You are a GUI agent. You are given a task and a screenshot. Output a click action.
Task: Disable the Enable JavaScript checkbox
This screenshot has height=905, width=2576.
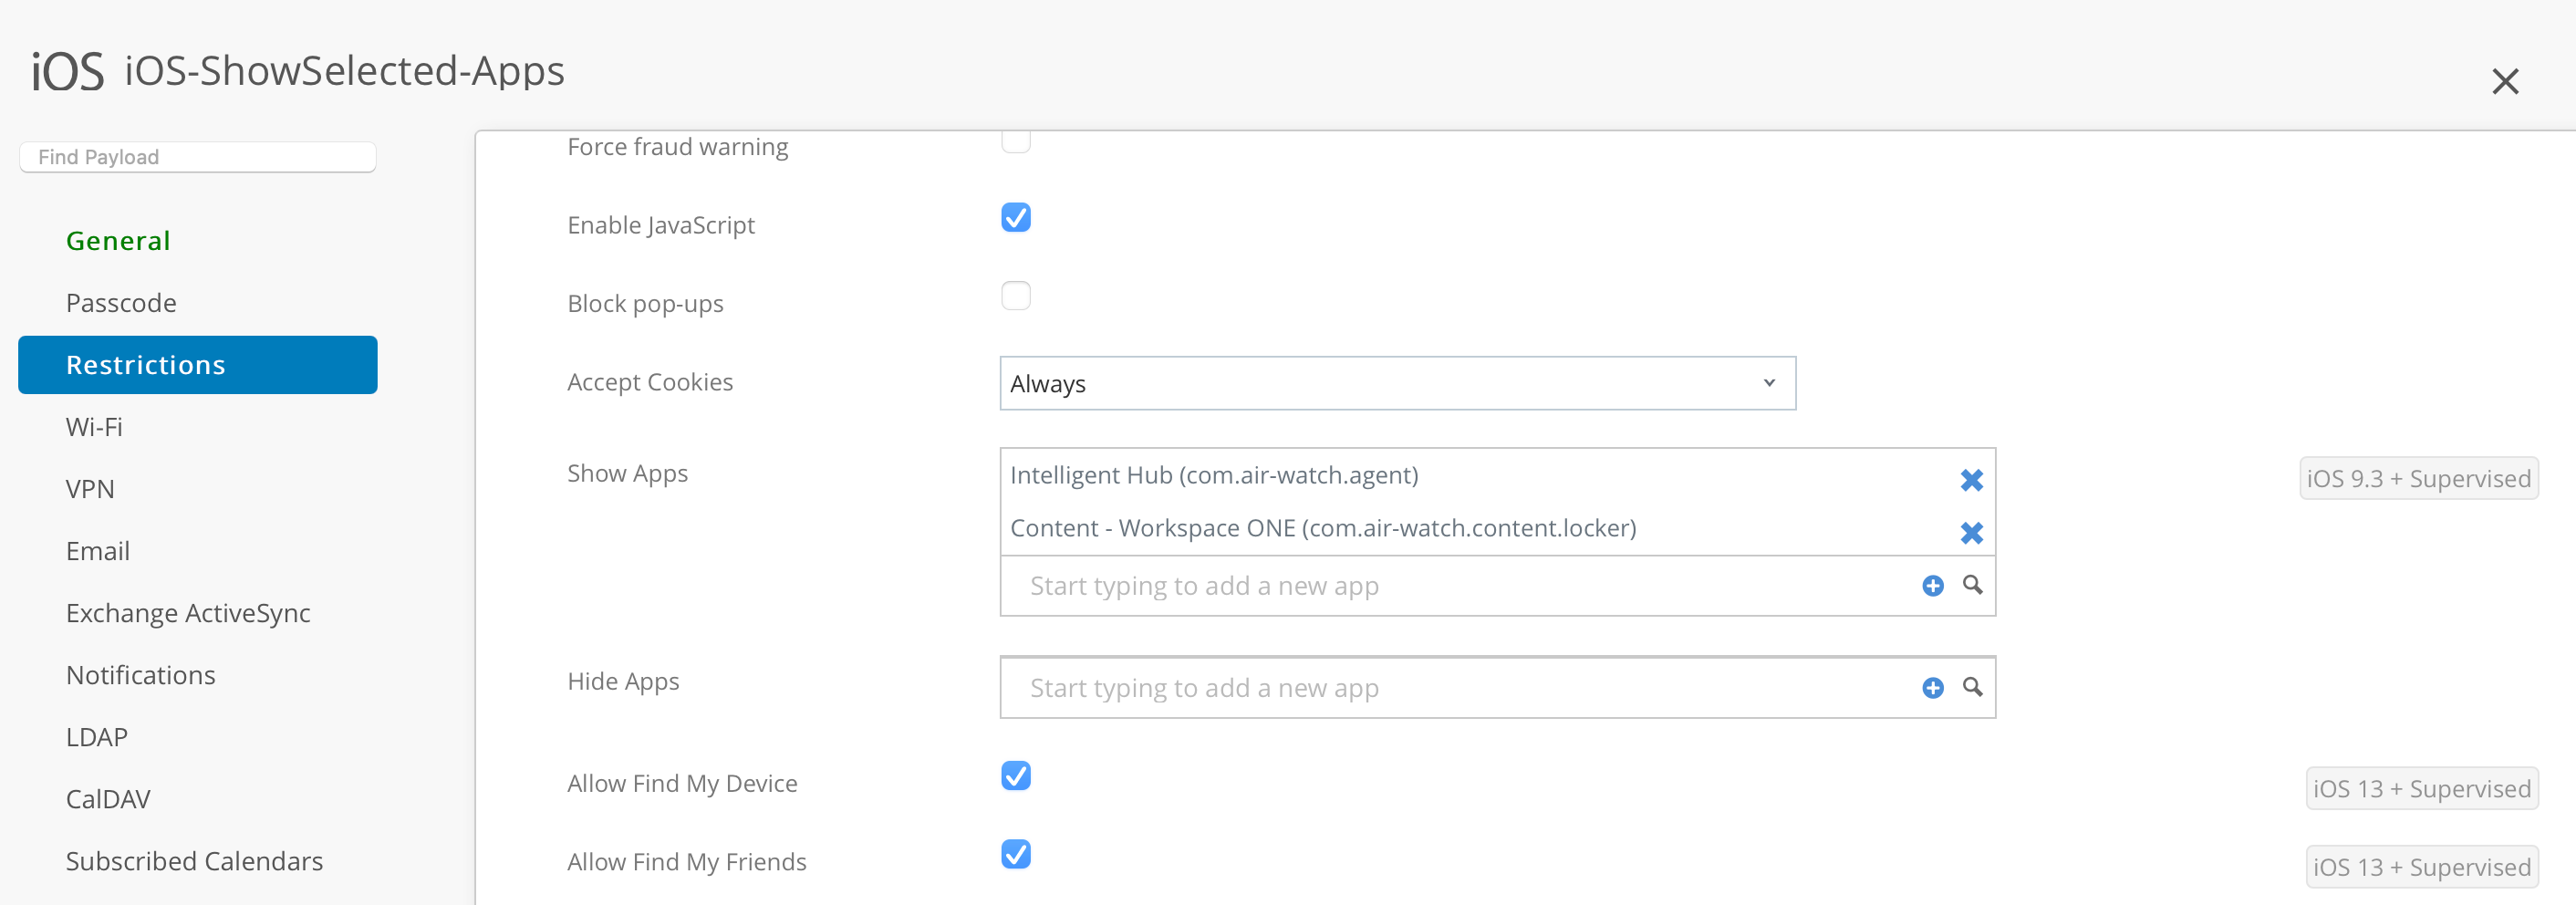pyautogui.click(x=1016, y=218)
